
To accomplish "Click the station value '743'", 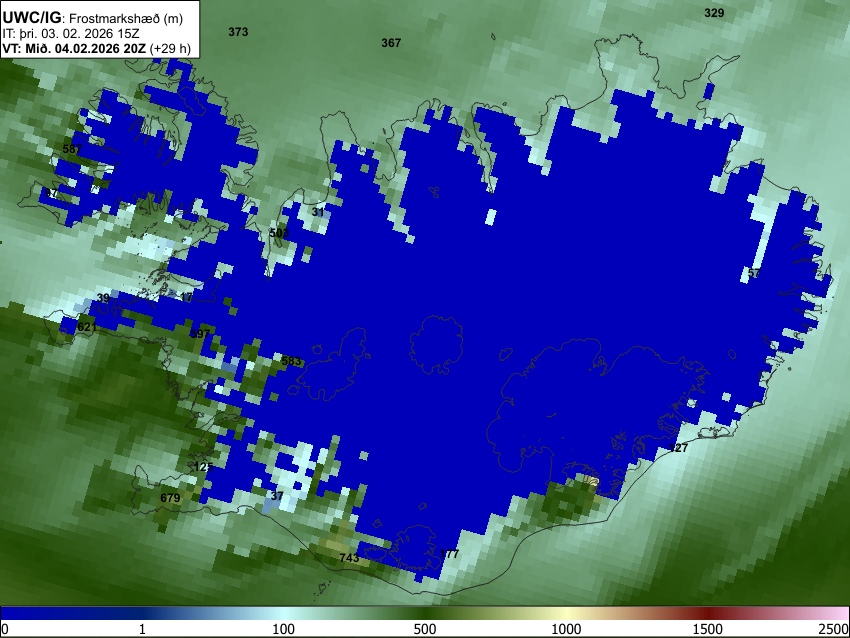I will click(349, 558).
